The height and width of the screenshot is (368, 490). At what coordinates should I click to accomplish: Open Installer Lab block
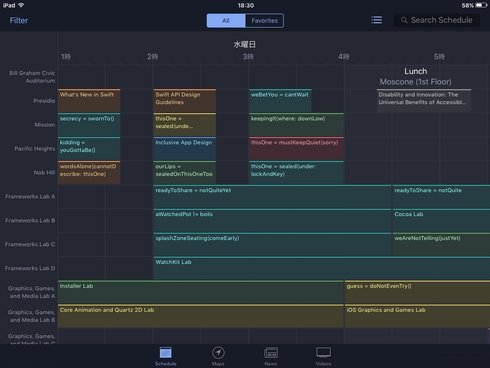coord(201,292)
